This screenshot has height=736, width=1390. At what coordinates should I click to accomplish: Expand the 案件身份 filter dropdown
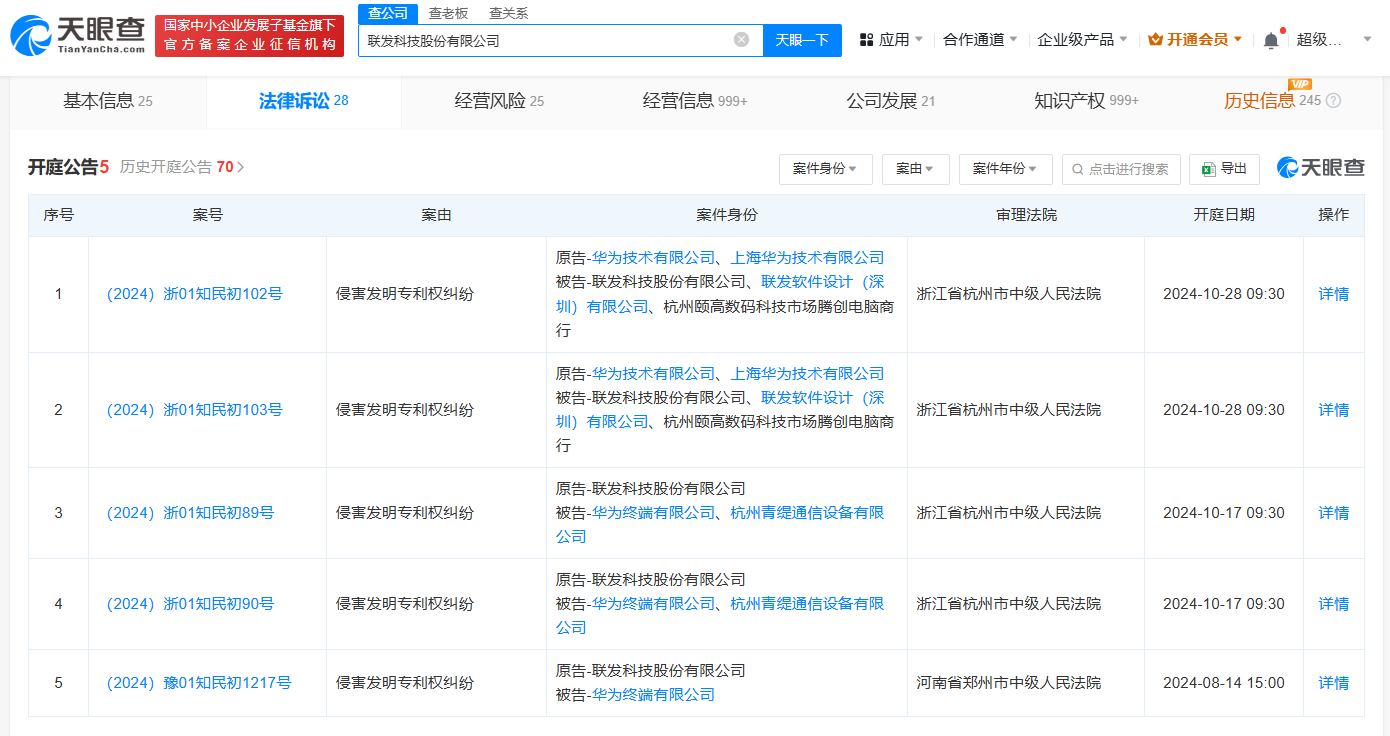pos(825,169)
